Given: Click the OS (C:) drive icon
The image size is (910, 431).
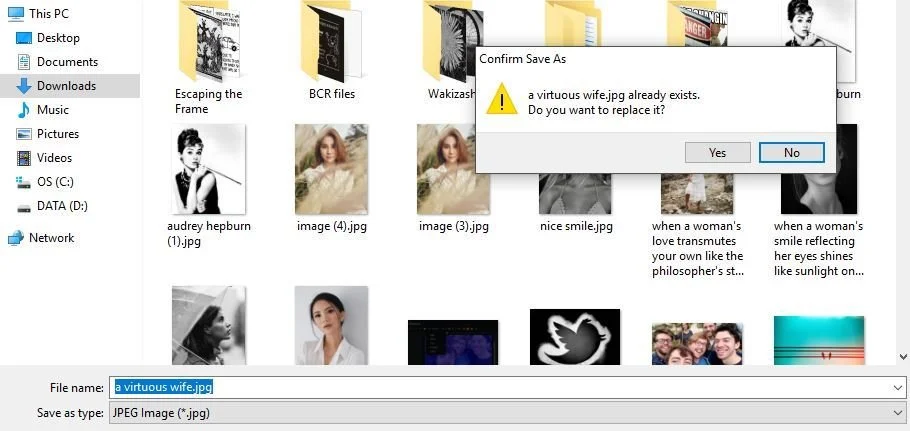Looking at the screenshot, I should pos(24,182).
